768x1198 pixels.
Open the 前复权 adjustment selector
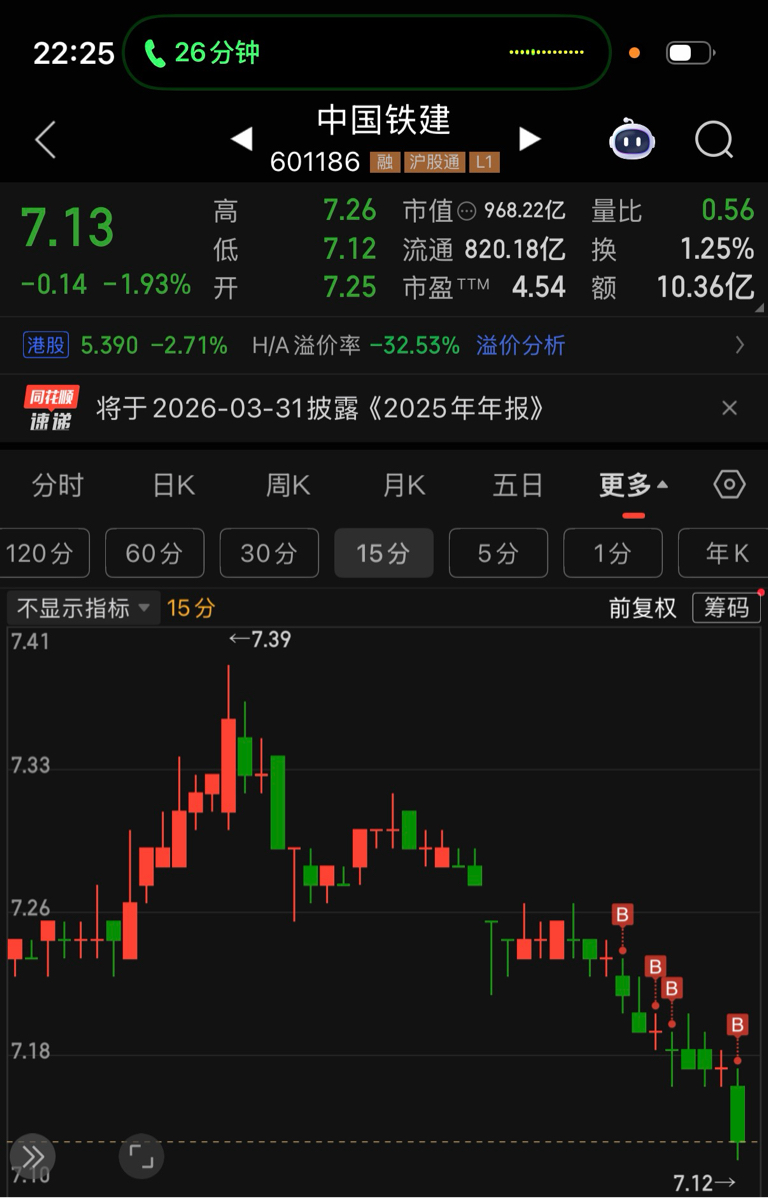point(643,608)
